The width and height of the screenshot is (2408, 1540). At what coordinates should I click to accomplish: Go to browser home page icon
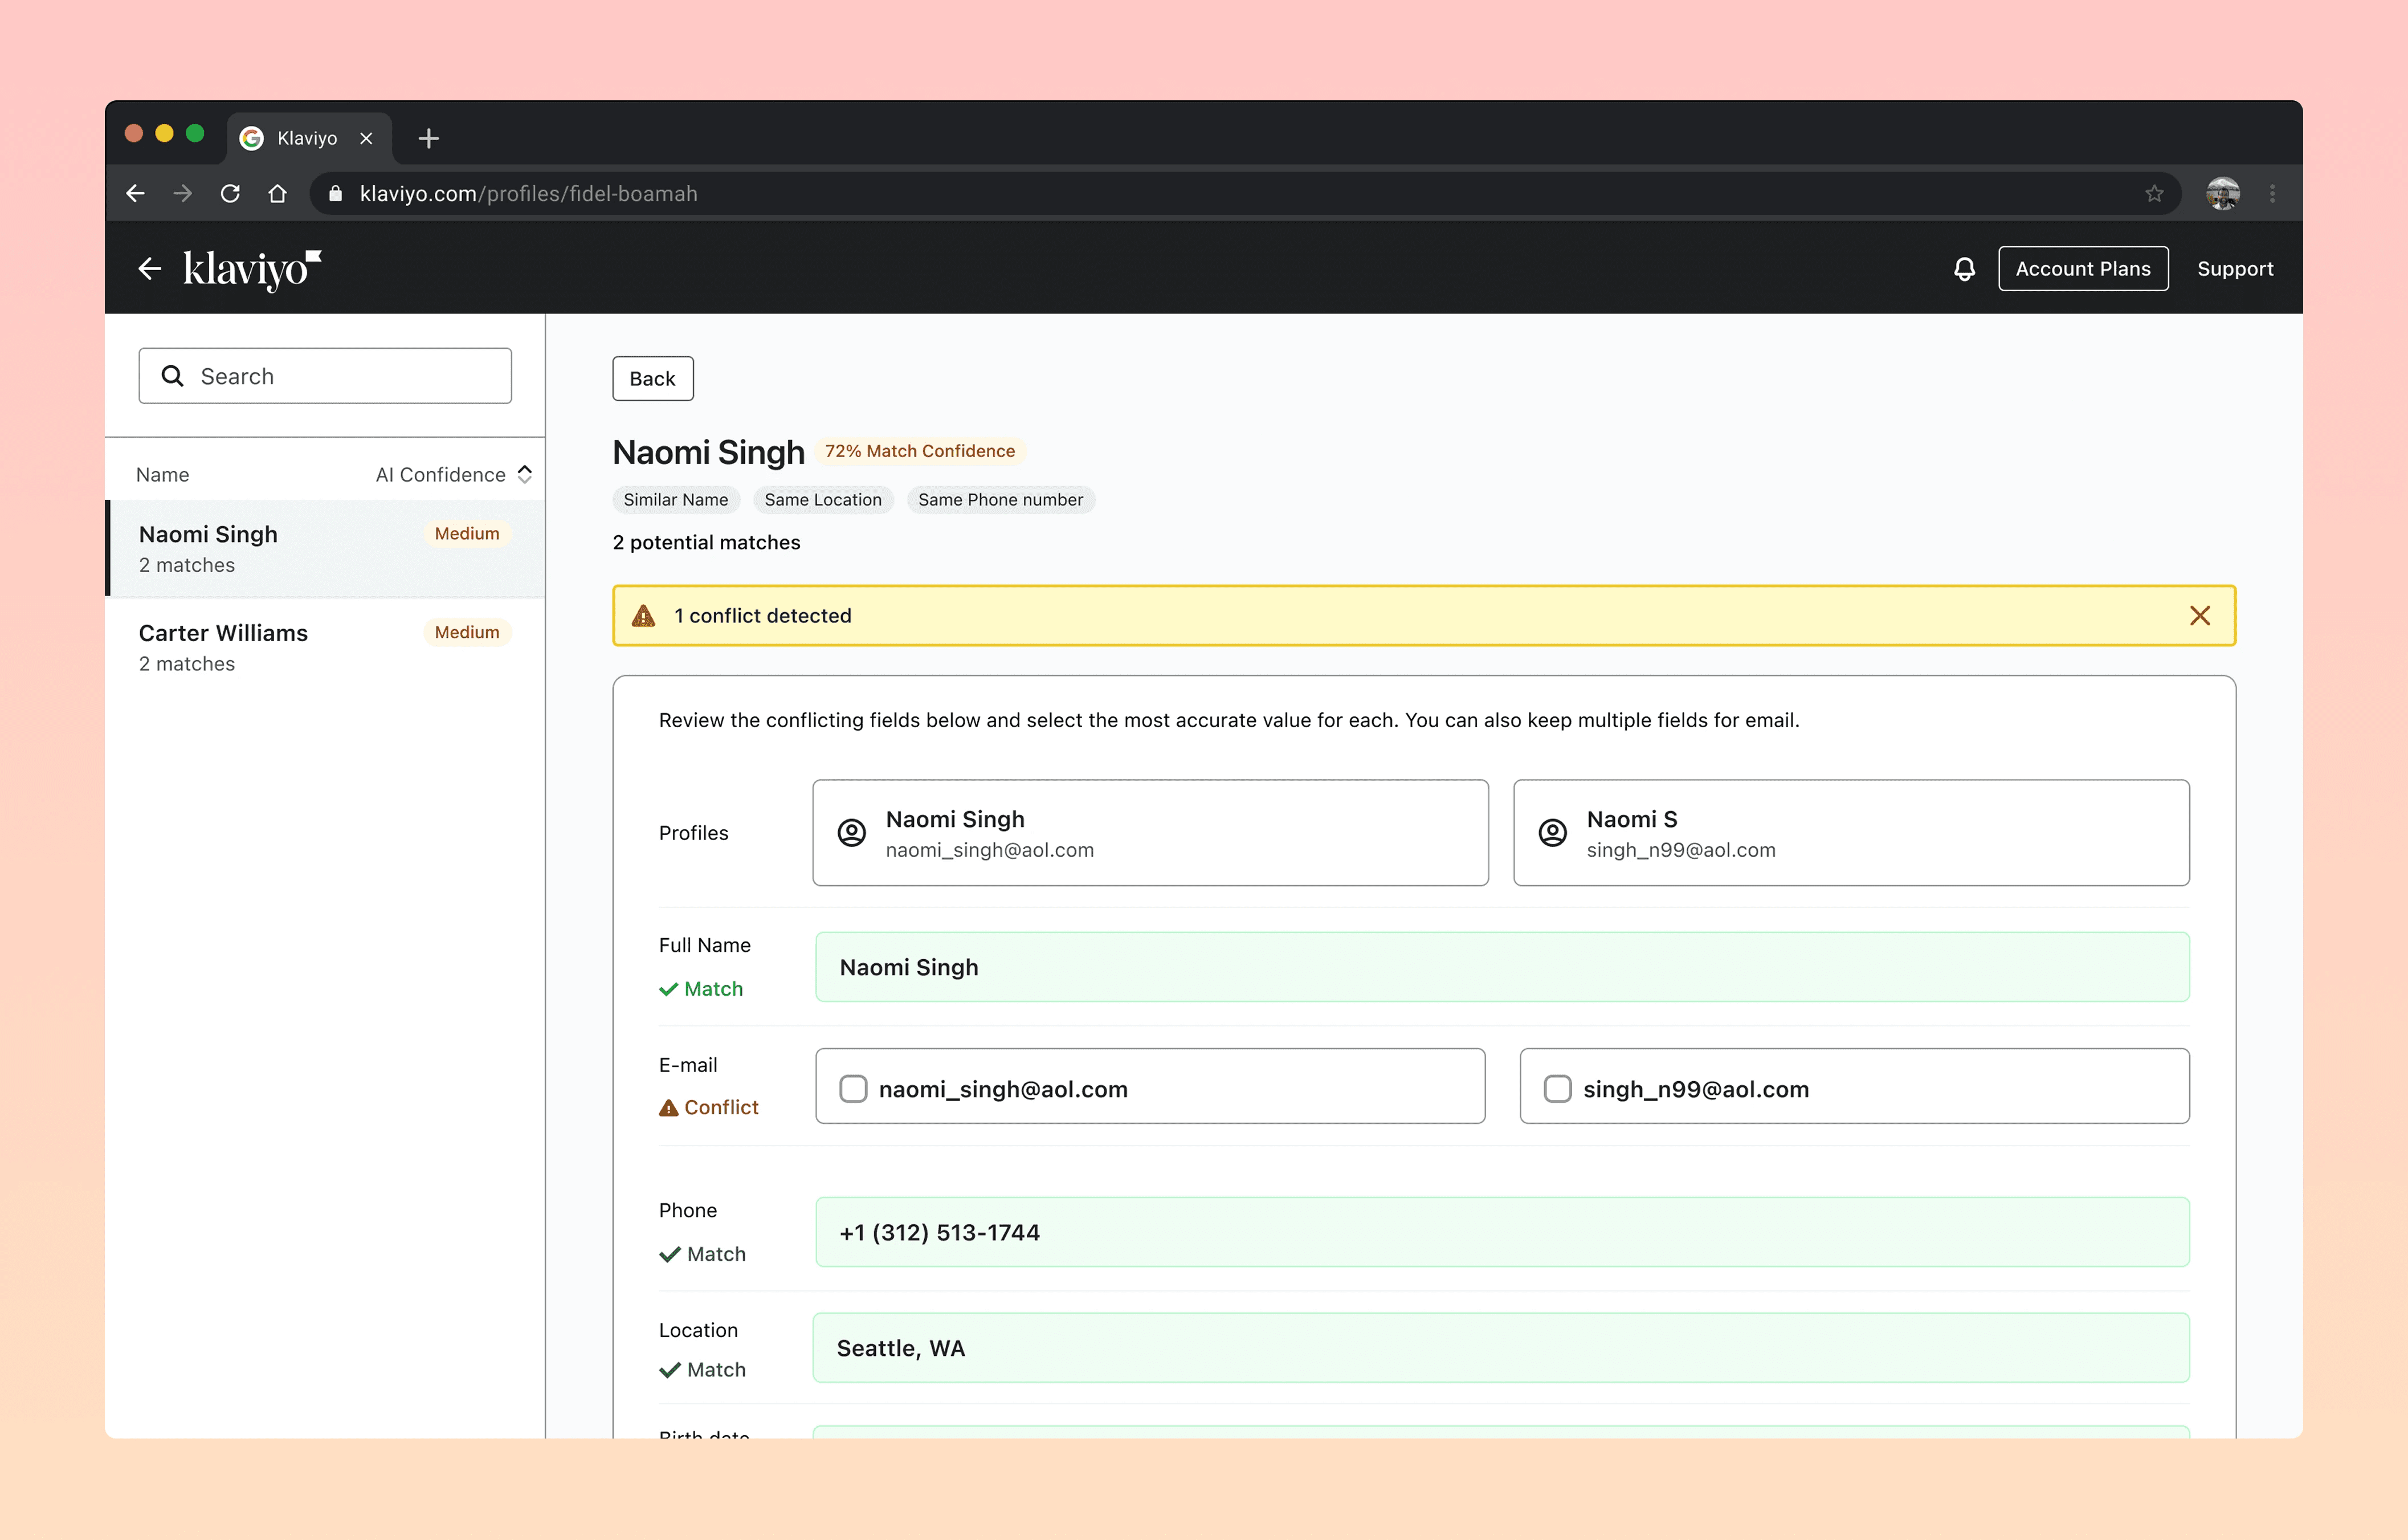tap(278, 194)
